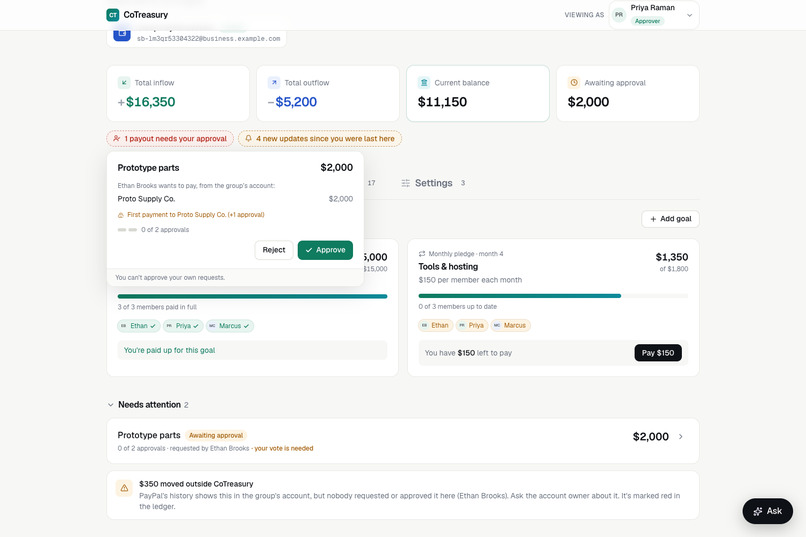Switch to the Settings tab

point(433,183)
